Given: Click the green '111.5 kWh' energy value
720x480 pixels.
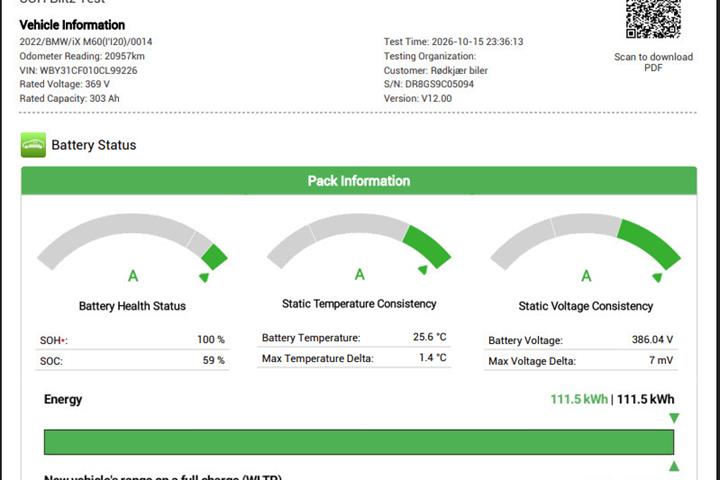Looking at the screenshot, I should click(579, 399).
